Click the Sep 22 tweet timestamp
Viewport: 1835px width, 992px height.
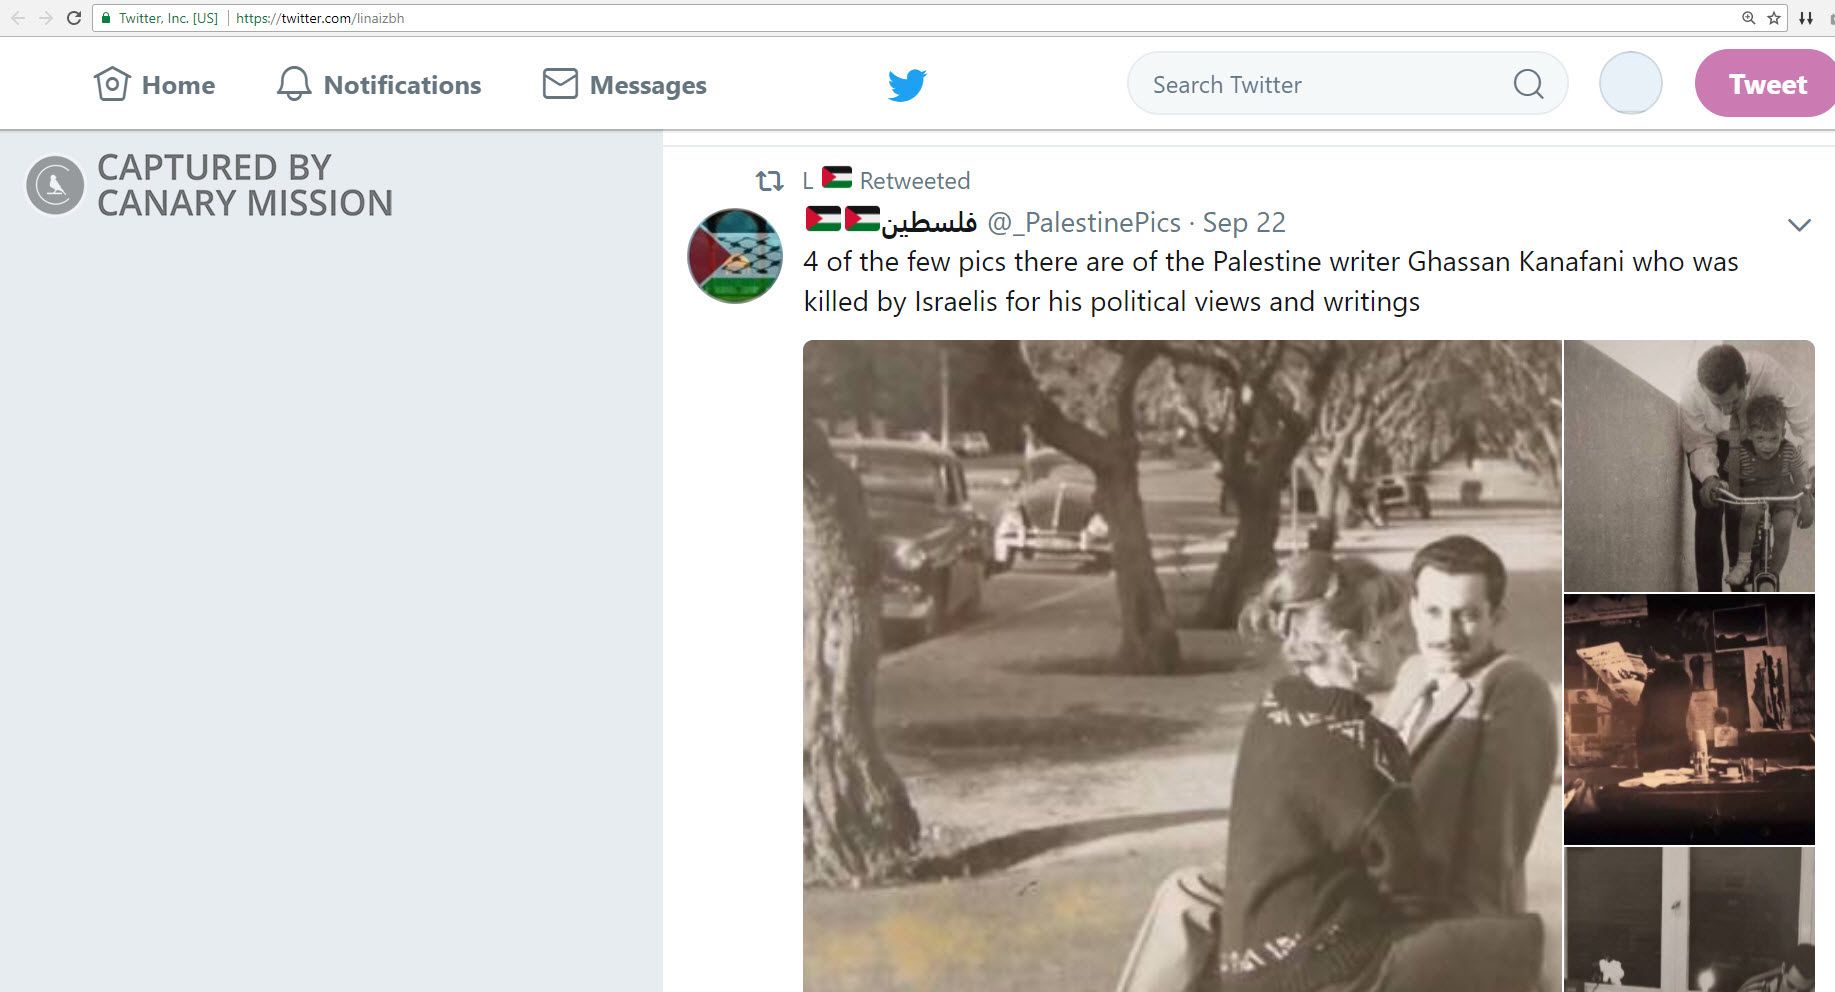[x=1244, y=222]
